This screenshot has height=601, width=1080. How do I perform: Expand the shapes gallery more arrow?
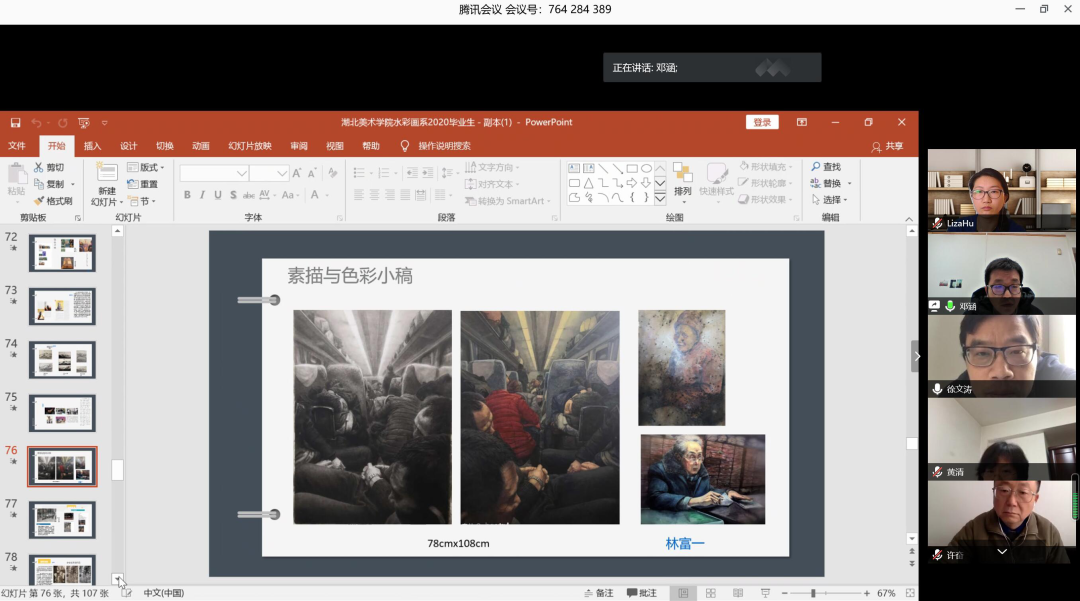[x=660, y=198]
